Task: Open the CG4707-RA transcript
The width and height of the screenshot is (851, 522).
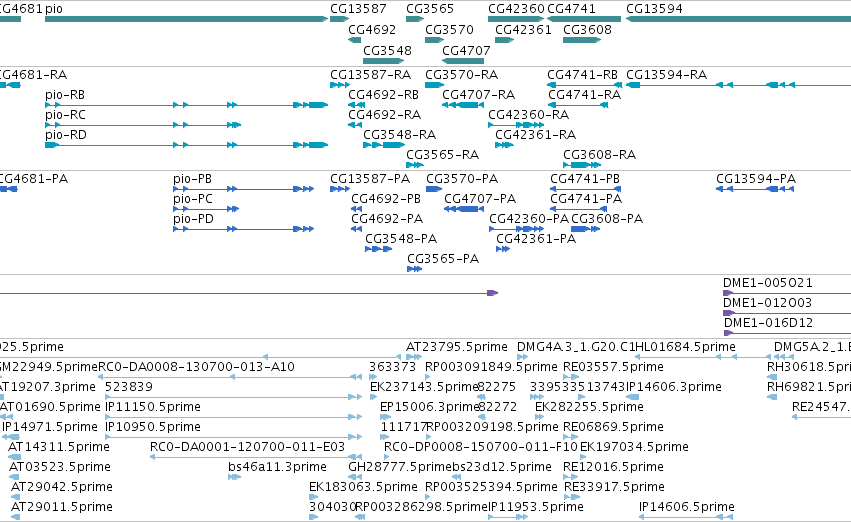Action: (x=463, y=105)
